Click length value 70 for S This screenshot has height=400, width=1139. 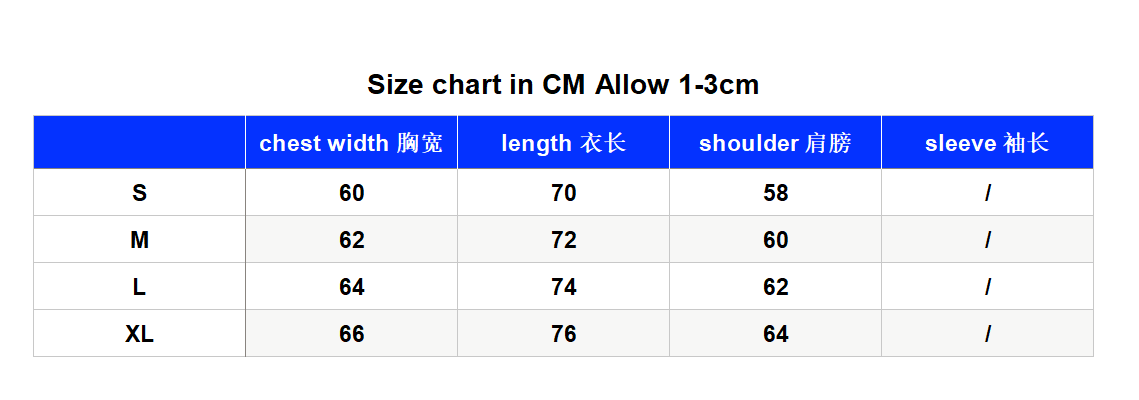[564, 193]
